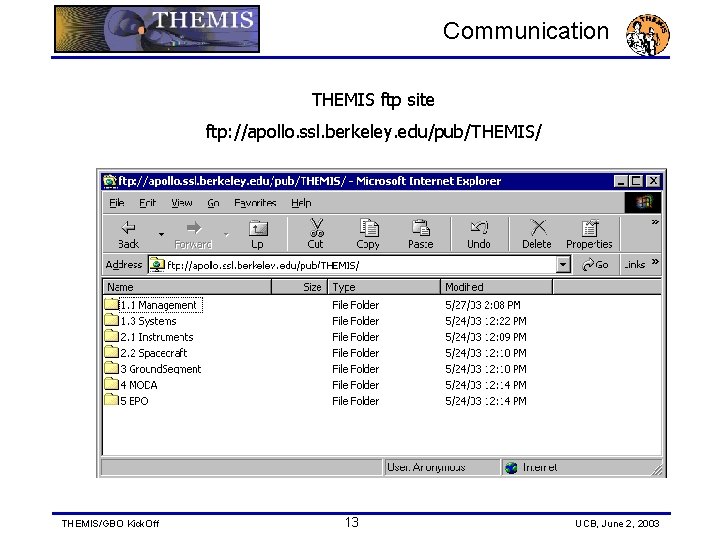Viewport: 720px width, 540px height.
Task: Click the Cut scissors toolbar button
Action: pos(316,234)
